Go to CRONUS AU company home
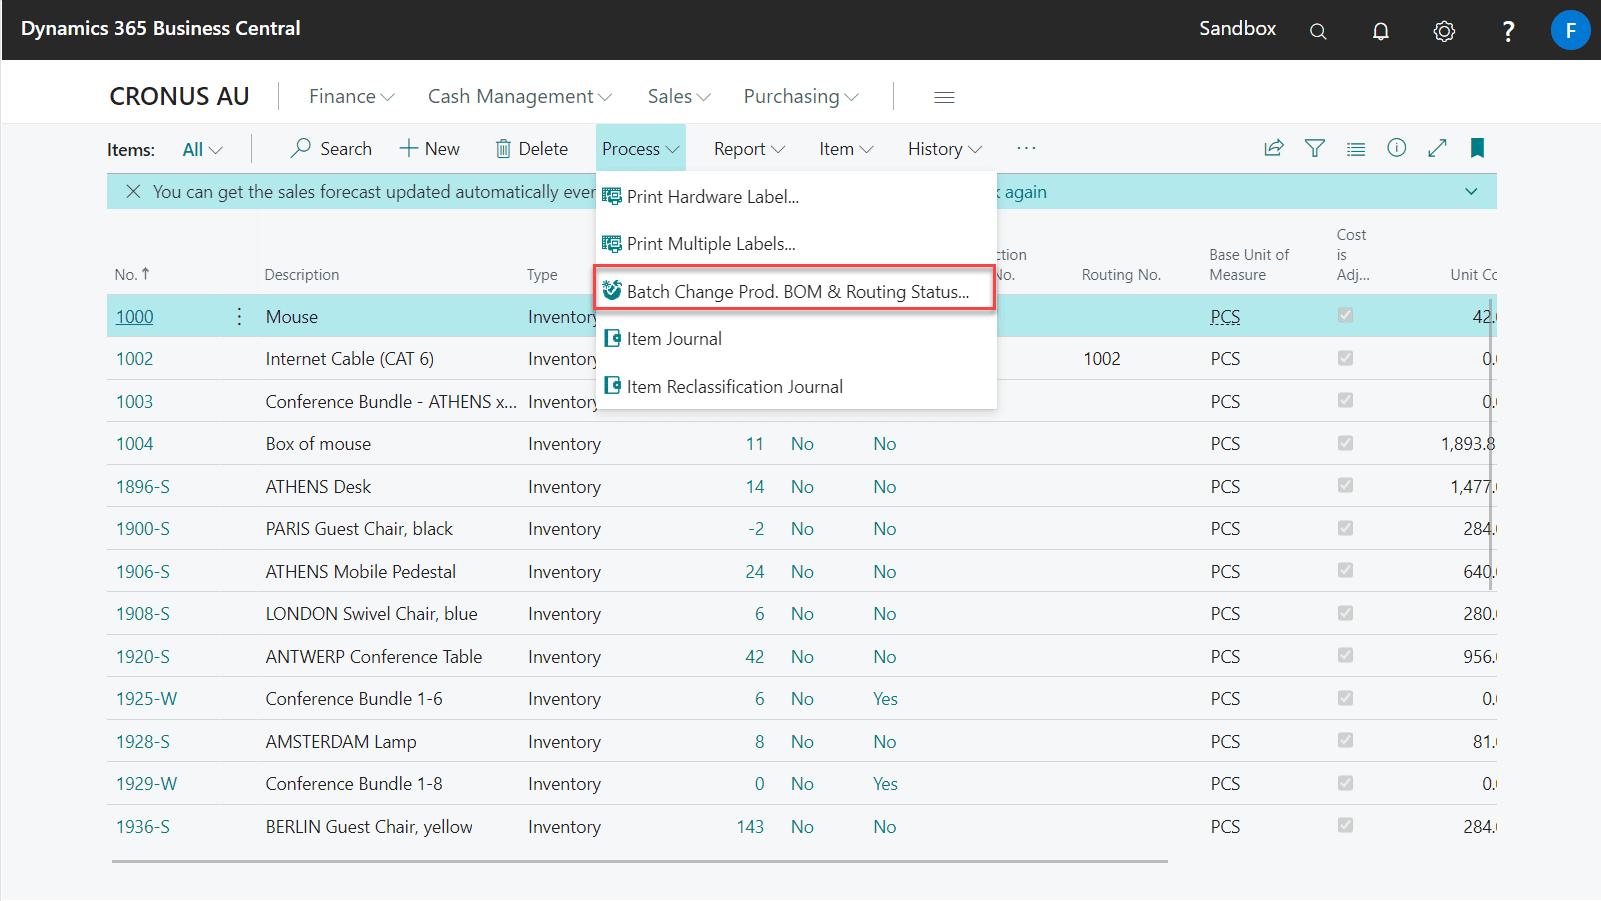The width and height of the screenshot is (1601, 901). tap(179, 96)
